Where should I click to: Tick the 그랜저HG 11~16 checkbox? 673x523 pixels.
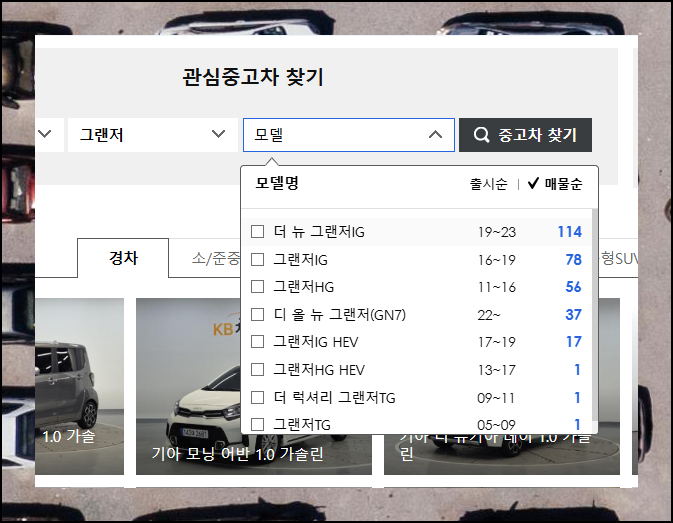click(257, 287)
